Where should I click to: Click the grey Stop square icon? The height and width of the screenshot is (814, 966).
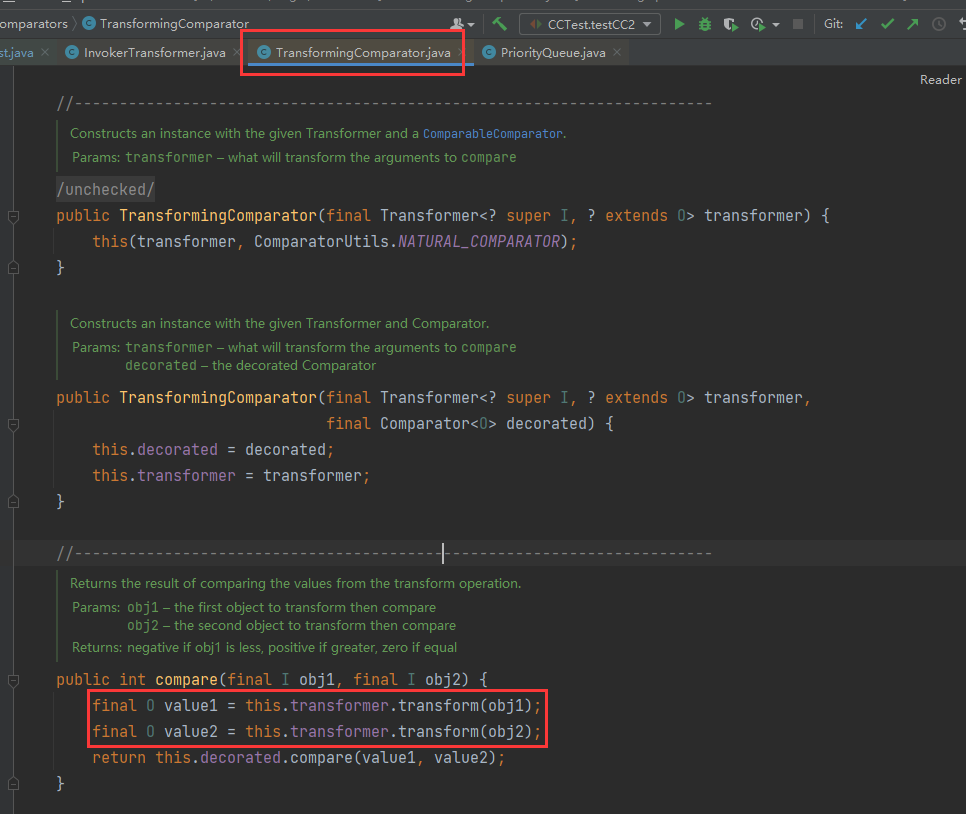point(798,24)
